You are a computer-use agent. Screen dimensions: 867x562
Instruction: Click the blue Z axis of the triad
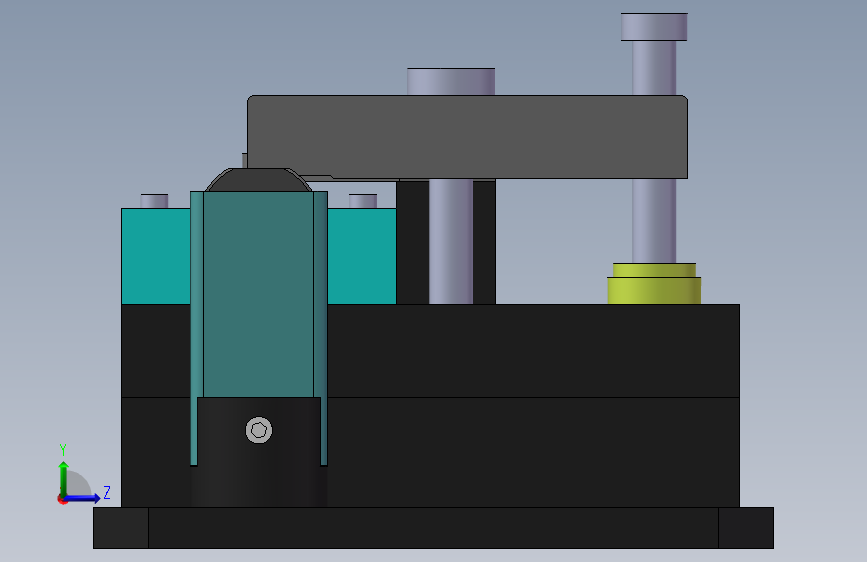pyautogui.click(x=83, y=498)
